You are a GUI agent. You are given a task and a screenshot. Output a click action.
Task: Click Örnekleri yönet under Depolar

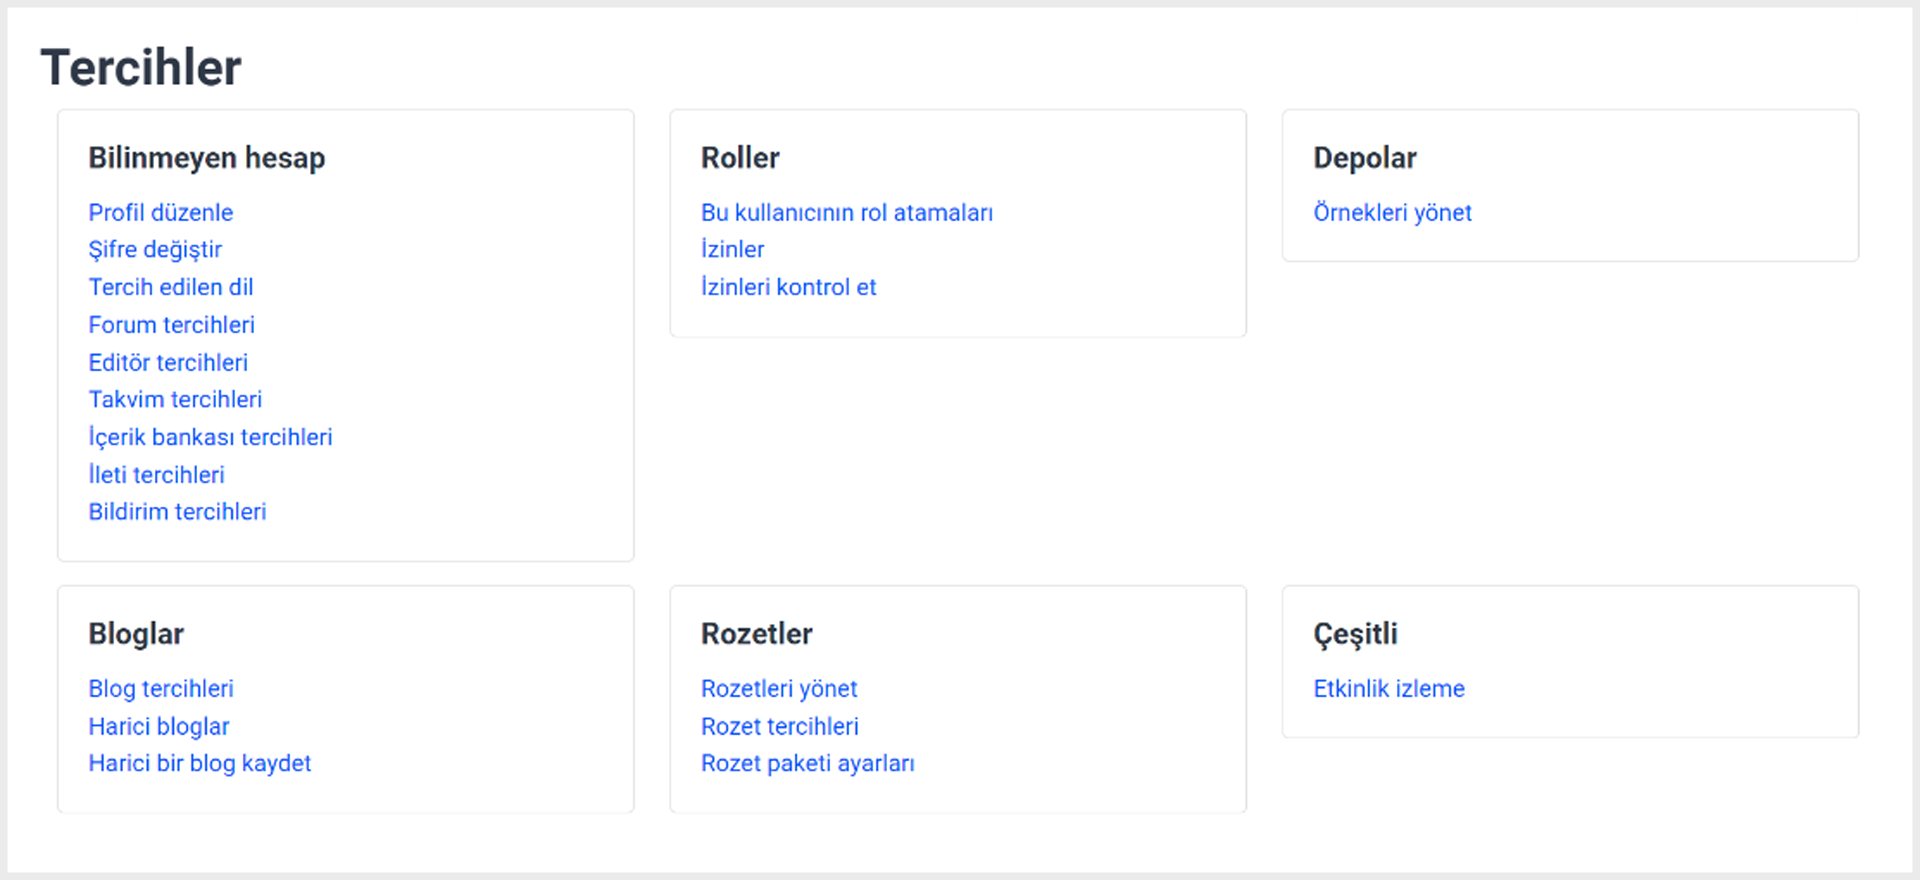click(1392, 212)
